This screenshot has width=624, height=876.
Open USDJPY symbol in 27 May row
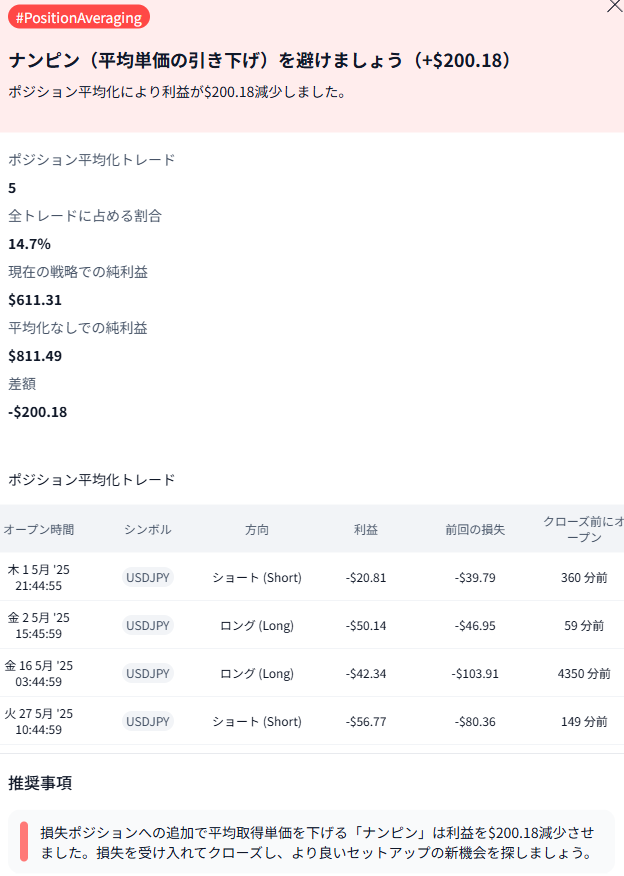[148, 721]
